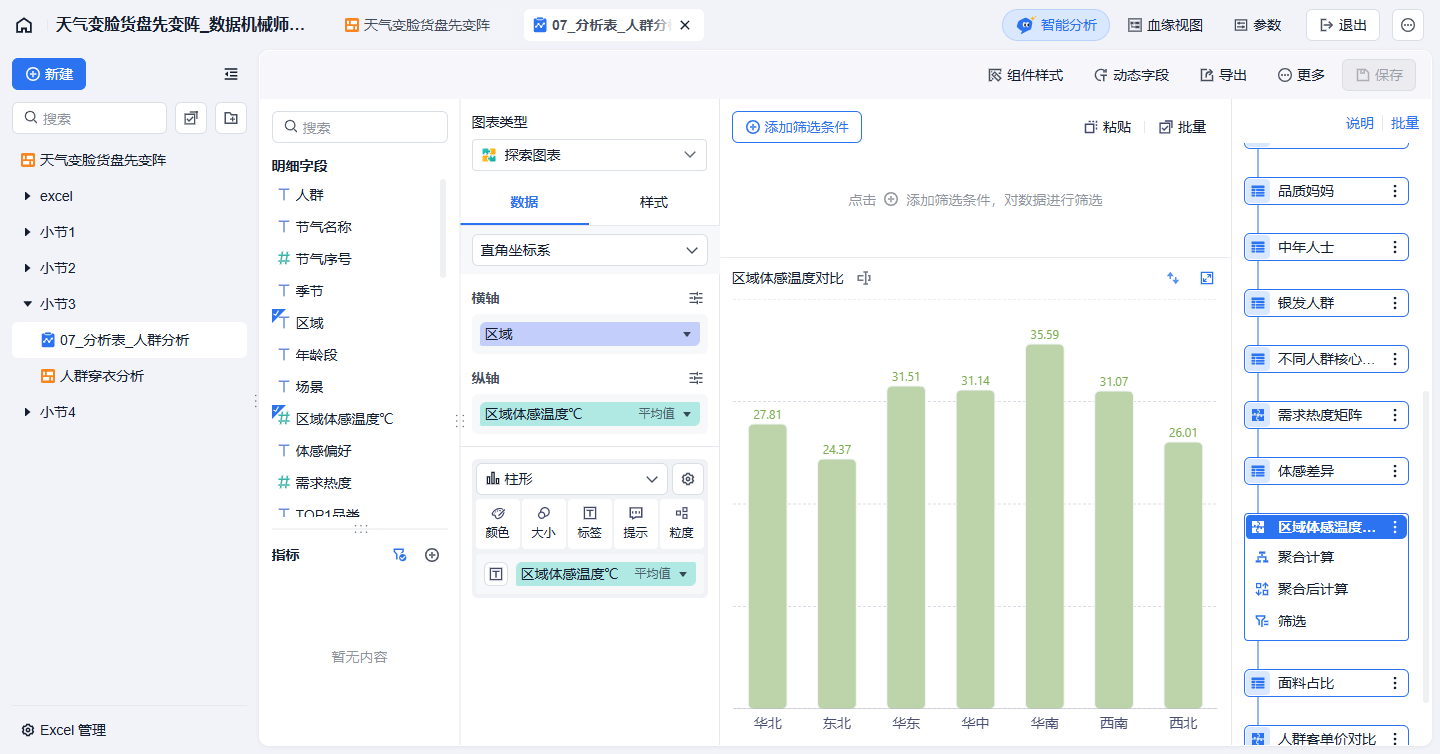Image resolution: width=1440 pixels, height=754 pixels.
Task: Open the 血缘视图 view
Action: 1165,25
